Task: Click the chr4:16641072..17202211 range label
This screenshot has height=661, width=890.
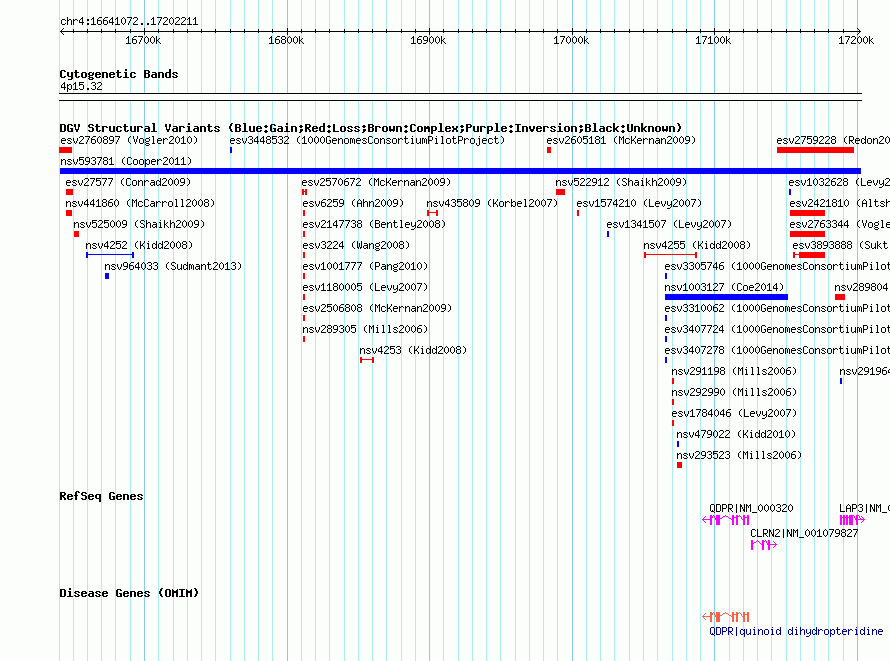Action: 129,21
